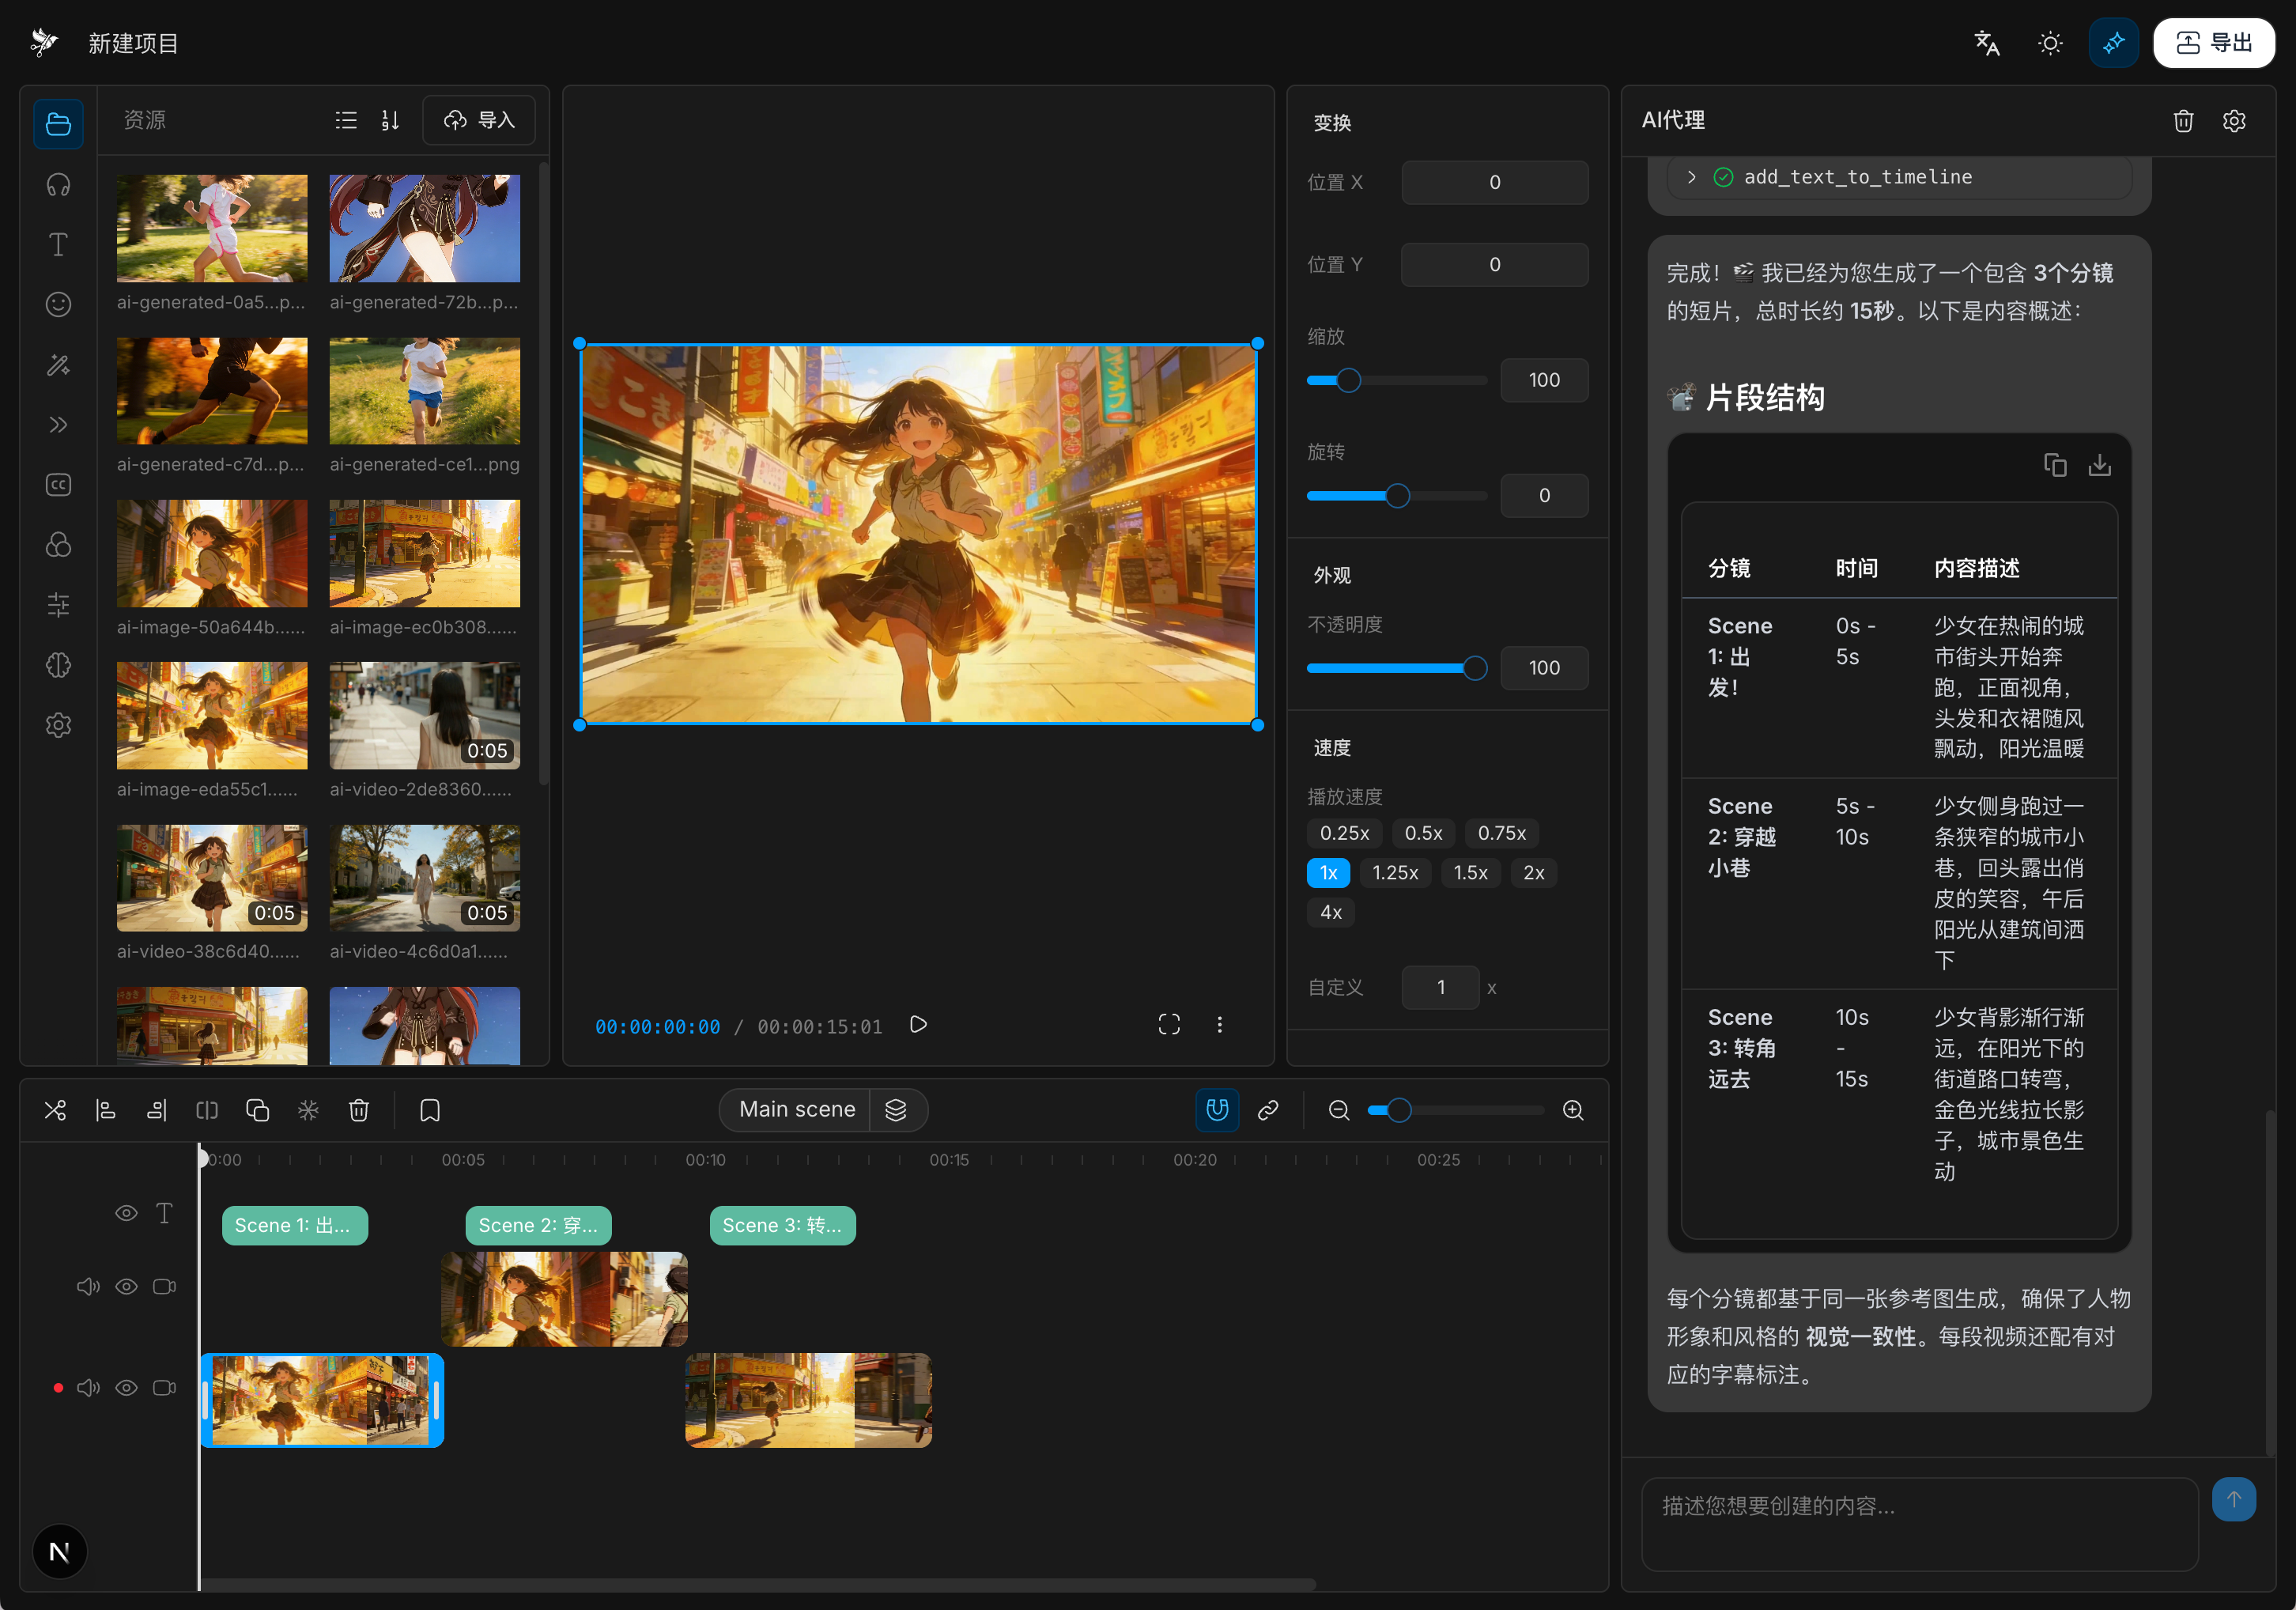Toggle timeline magnet snapping
The height and width of the screenshot is (1610, 2296).
(1217, 1110)
